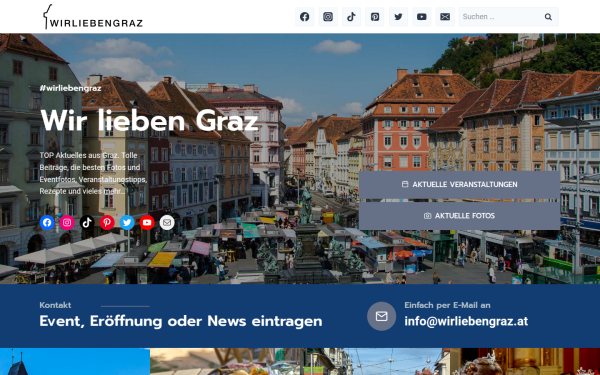Image resolution: width=600 pixels, height=375 pixels.
Task: Open the blue Facebook circle over the hero photo
Action: point(47,223)
